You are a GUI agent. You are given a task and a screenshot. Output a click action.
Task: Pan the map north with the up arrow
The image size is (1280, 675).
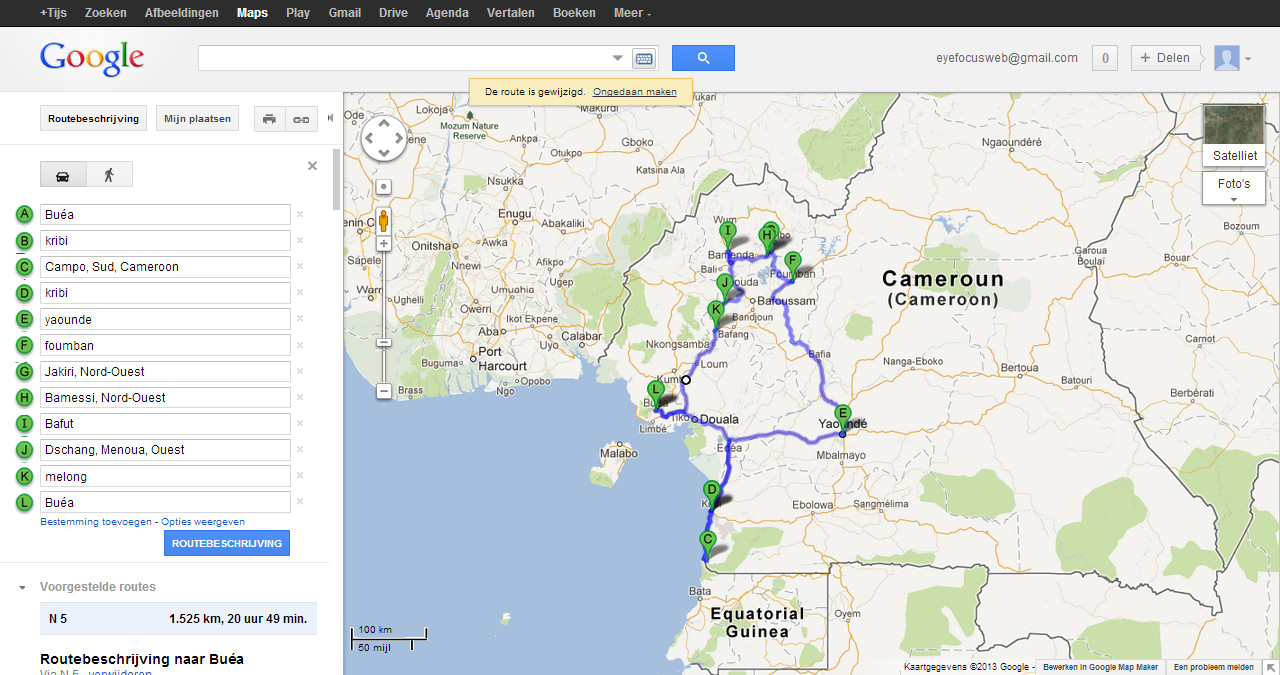384,124
